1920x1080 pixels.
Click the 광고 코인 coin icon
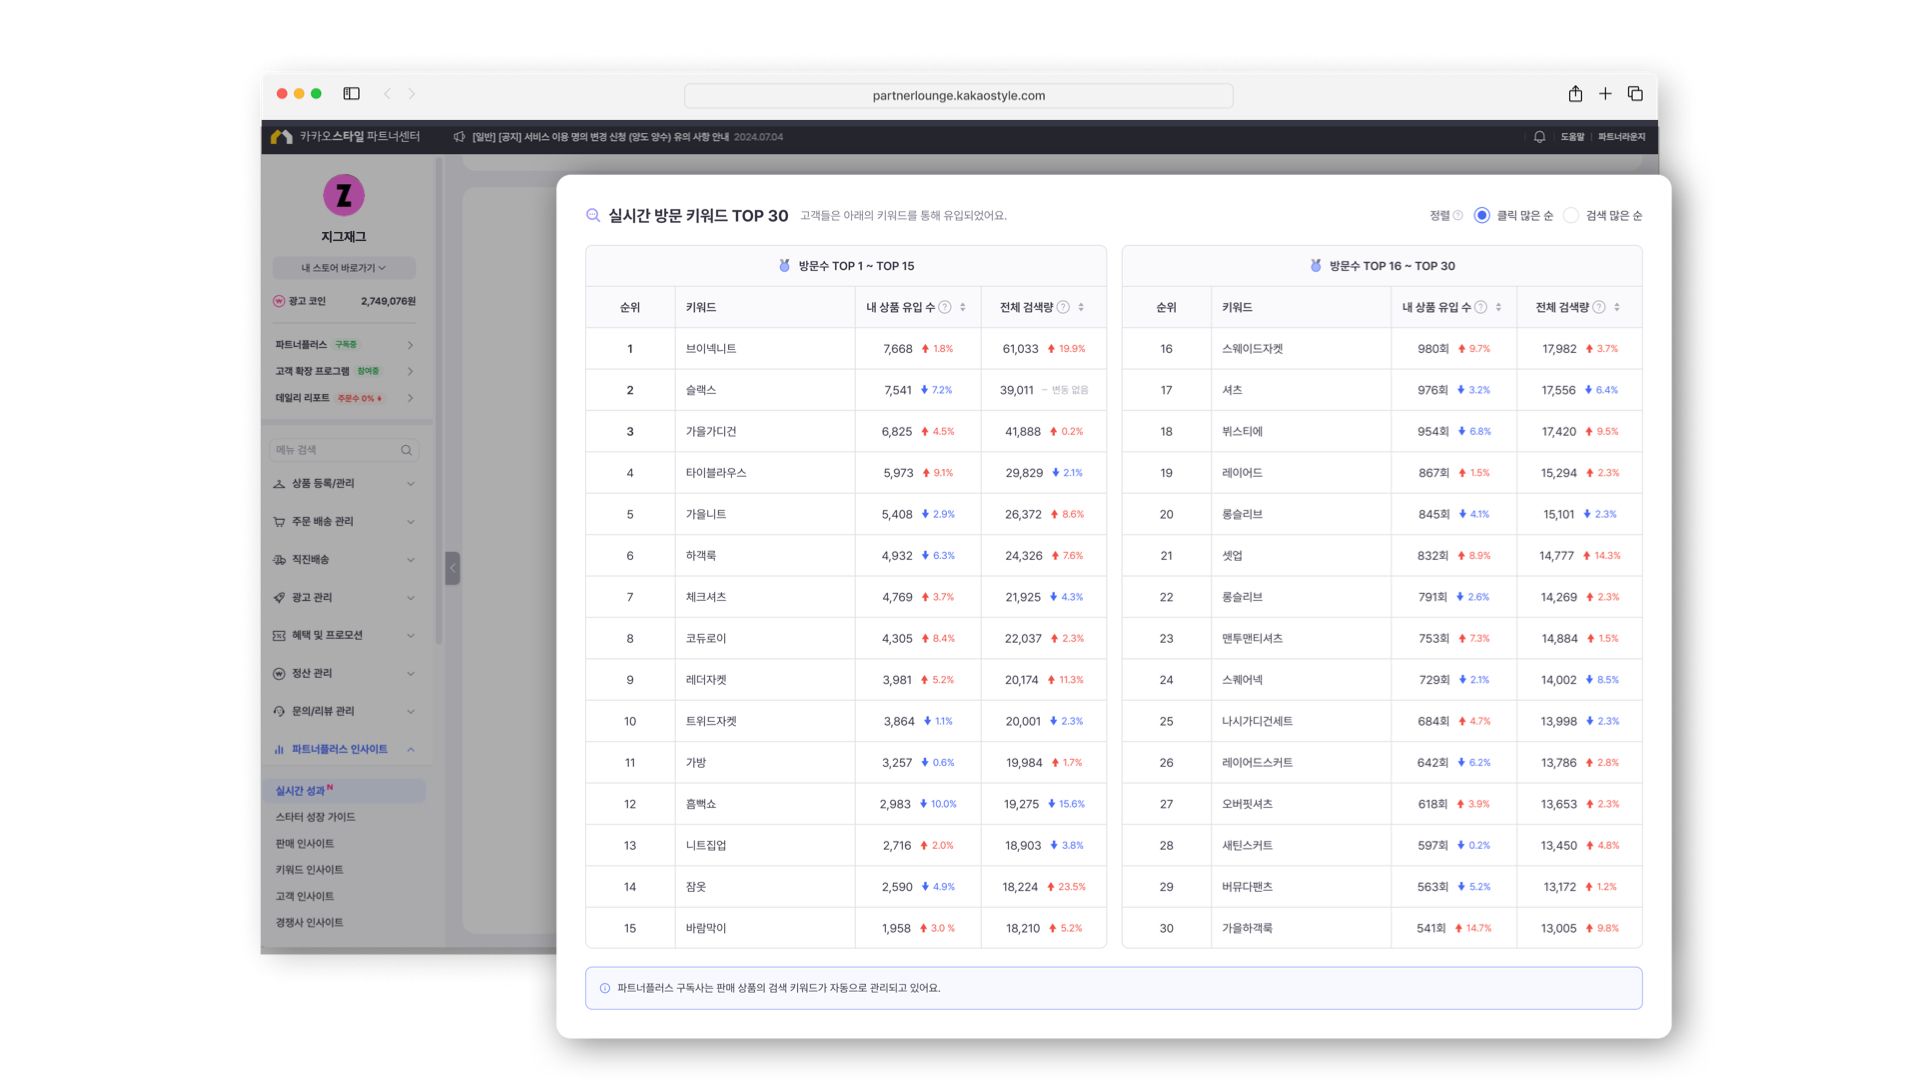[279, 301]
